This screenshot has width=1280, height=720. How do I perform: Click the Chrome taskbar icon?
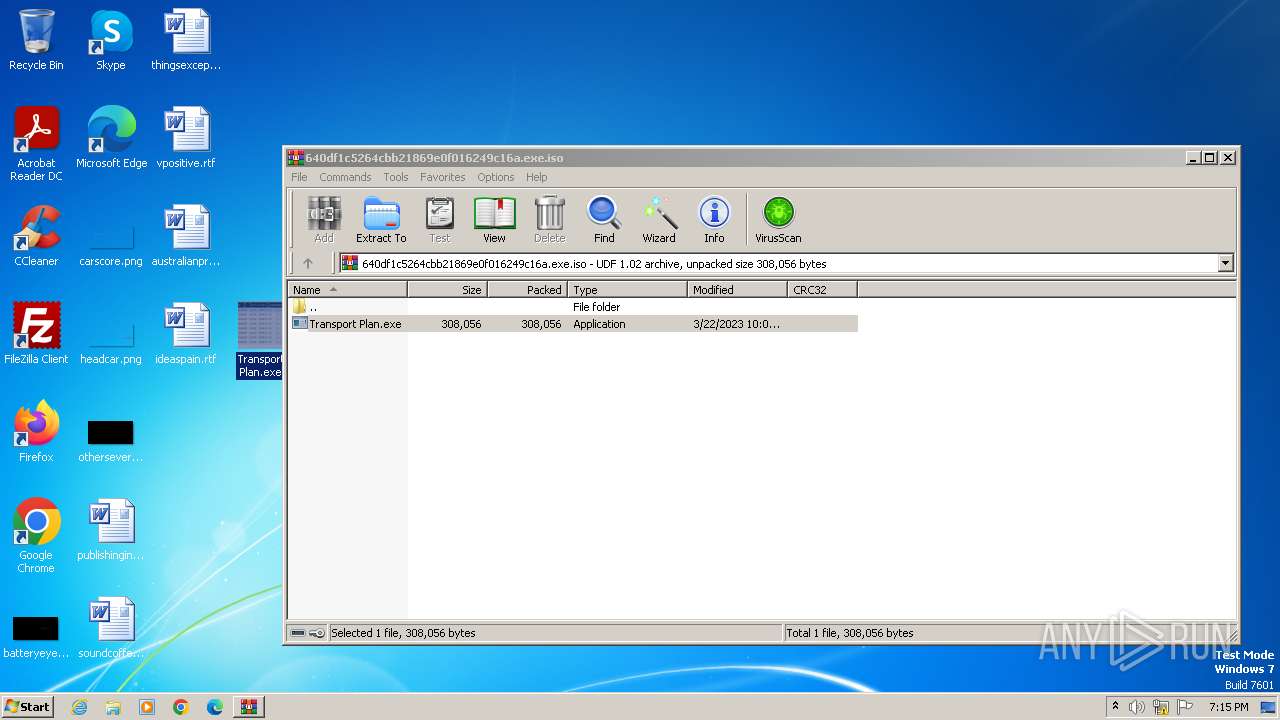coord(181,707)
